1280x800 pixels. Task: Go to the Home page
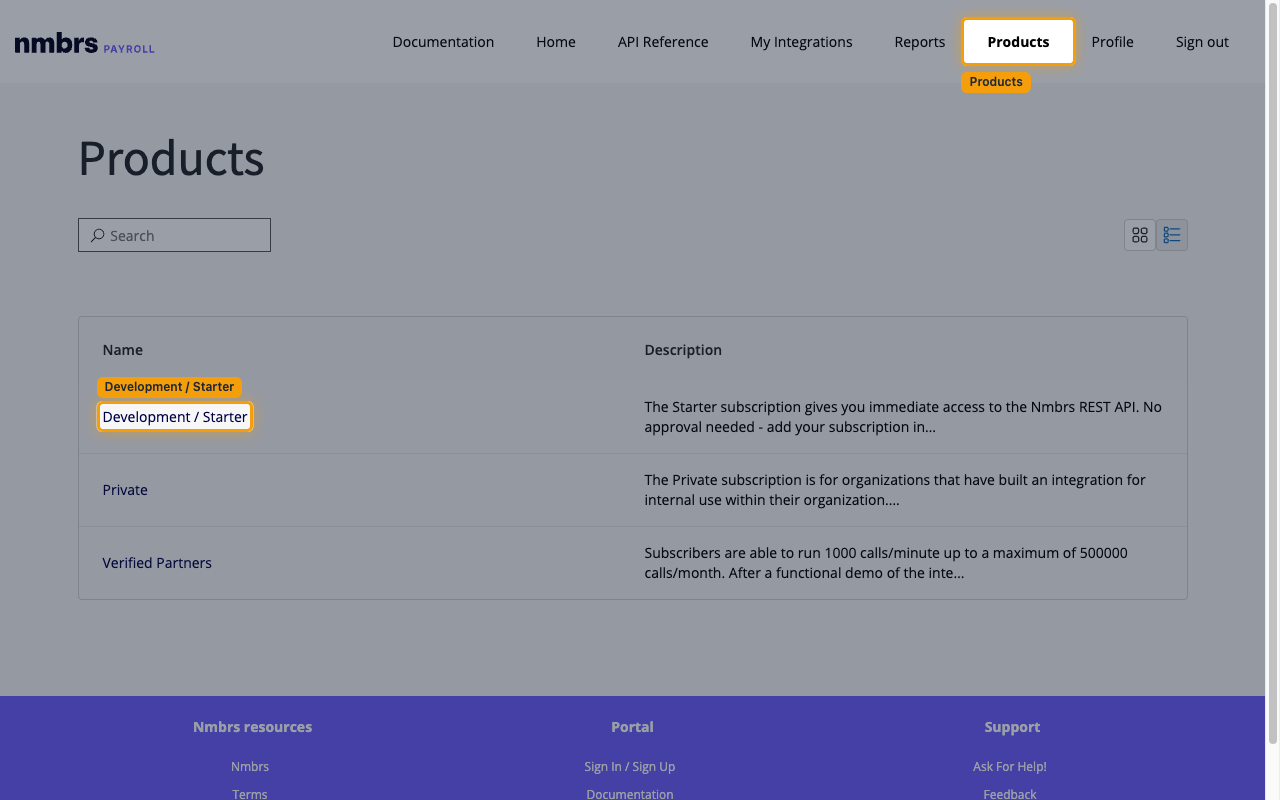556,42
